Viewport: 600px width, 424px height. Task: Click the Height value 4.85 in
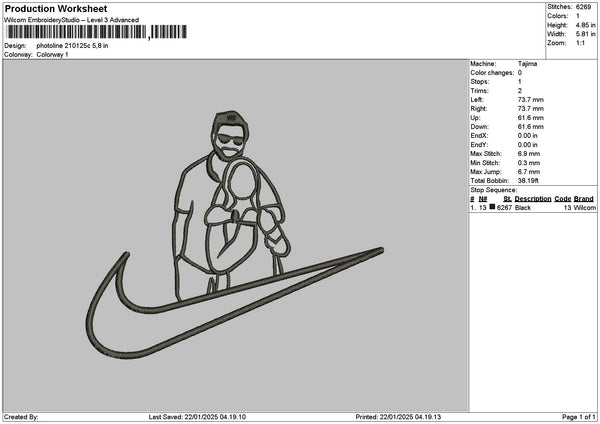[x=585, y=25]
